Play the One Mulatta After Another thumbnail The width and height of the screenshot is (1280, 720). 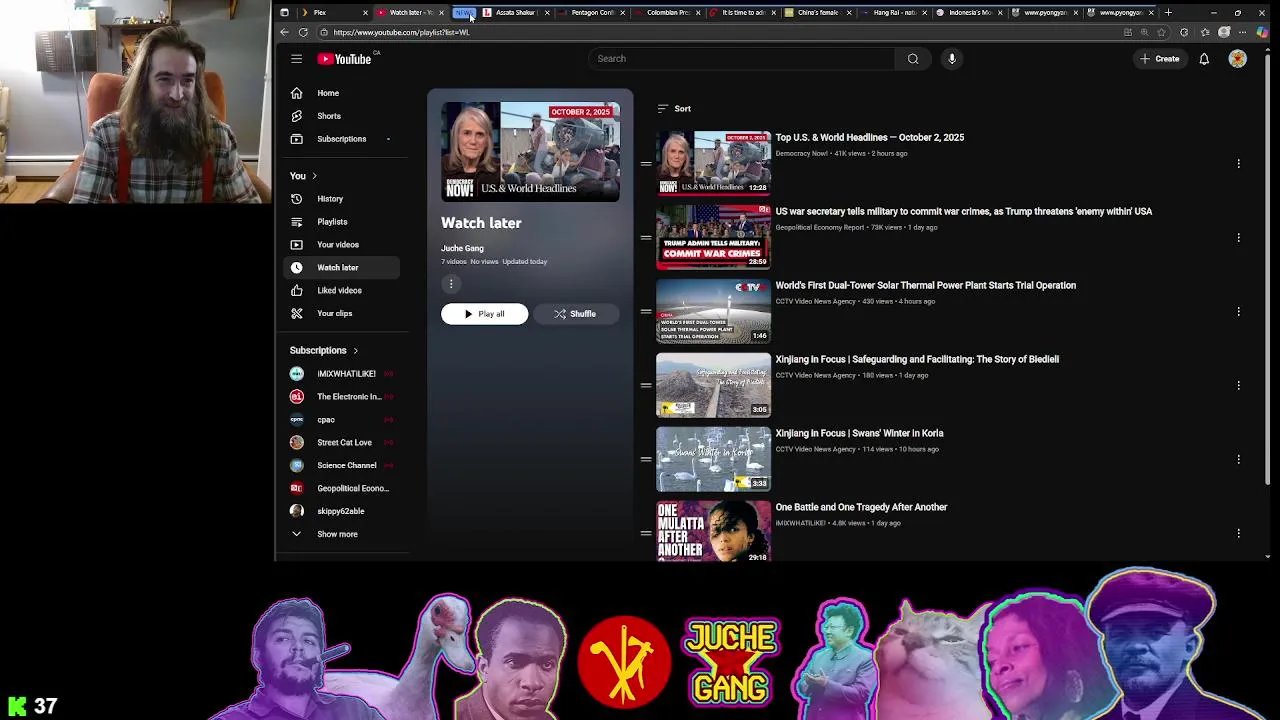[713, 531]
